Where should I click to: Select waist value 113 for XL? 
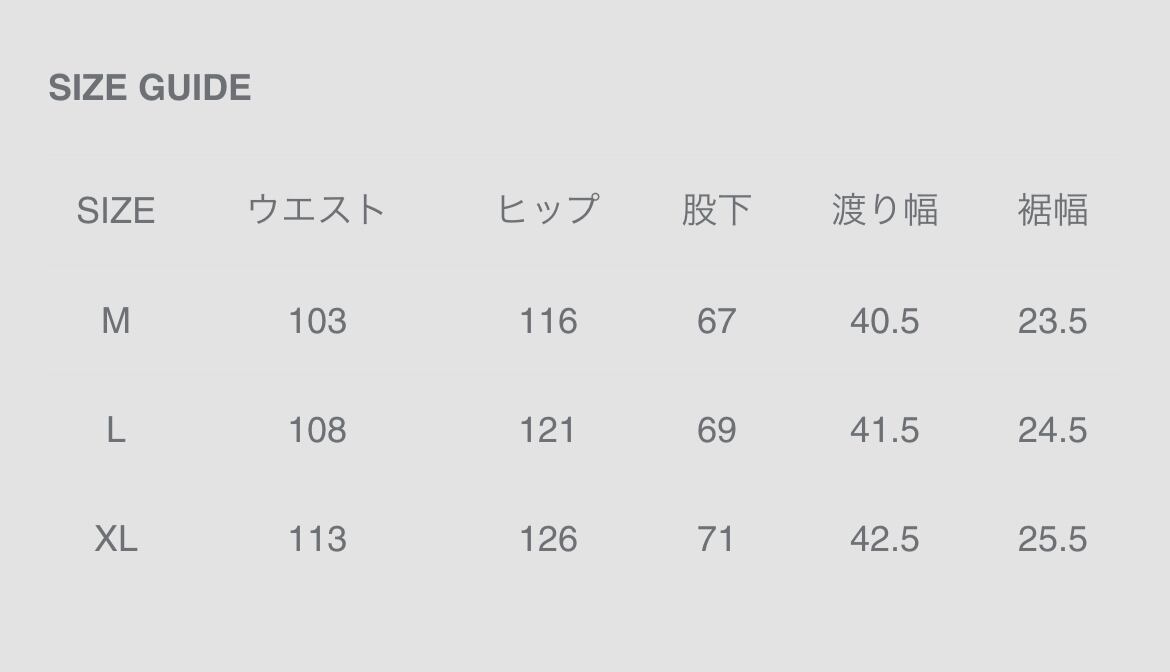[x=317, y=539]
